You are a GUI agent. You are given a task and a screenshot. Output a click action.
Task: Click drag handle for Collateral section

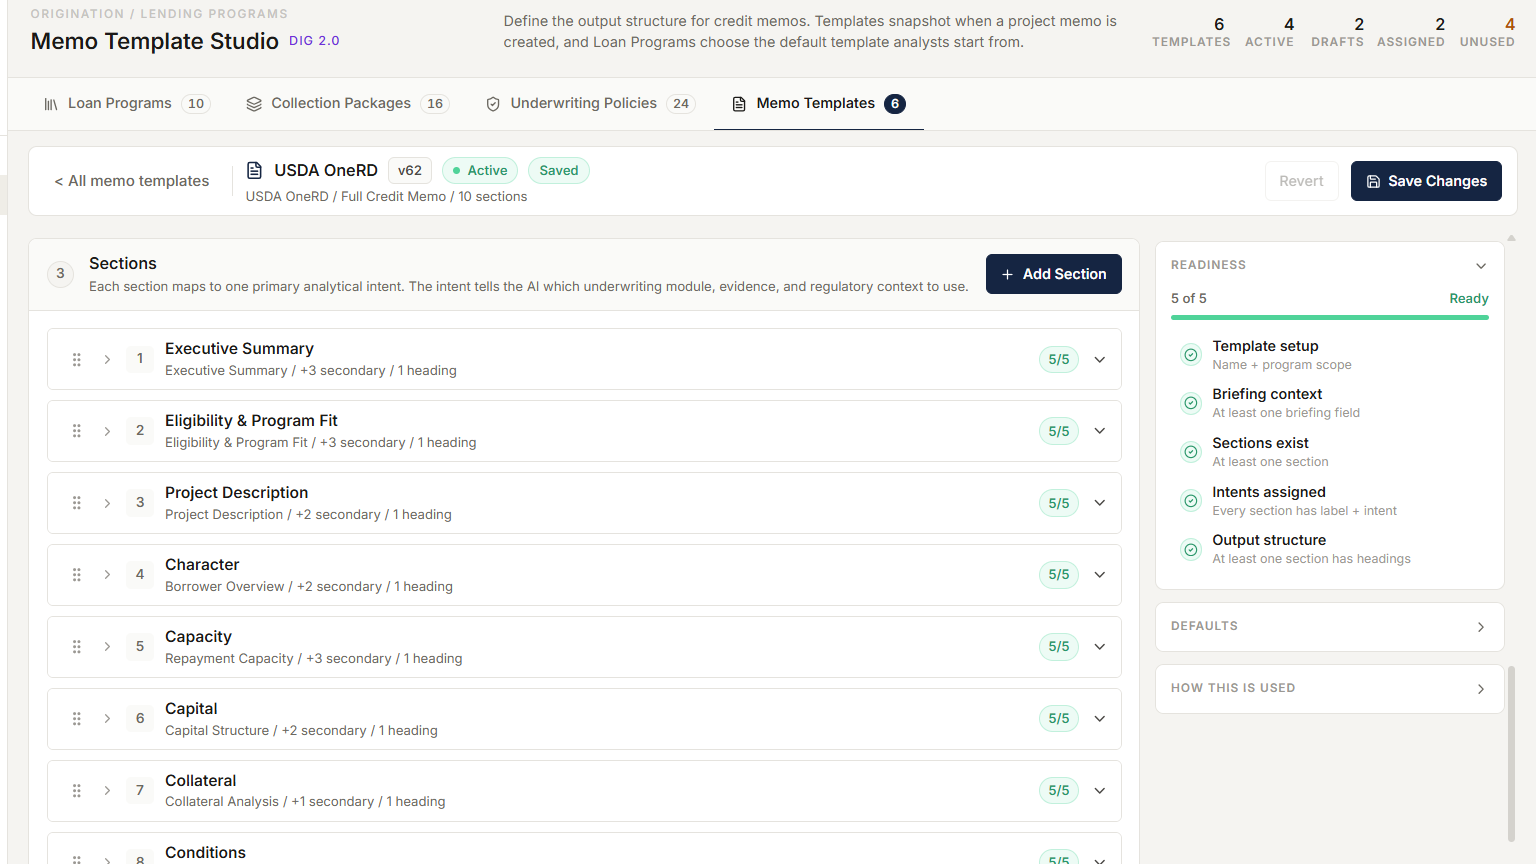tap(76, 791)
